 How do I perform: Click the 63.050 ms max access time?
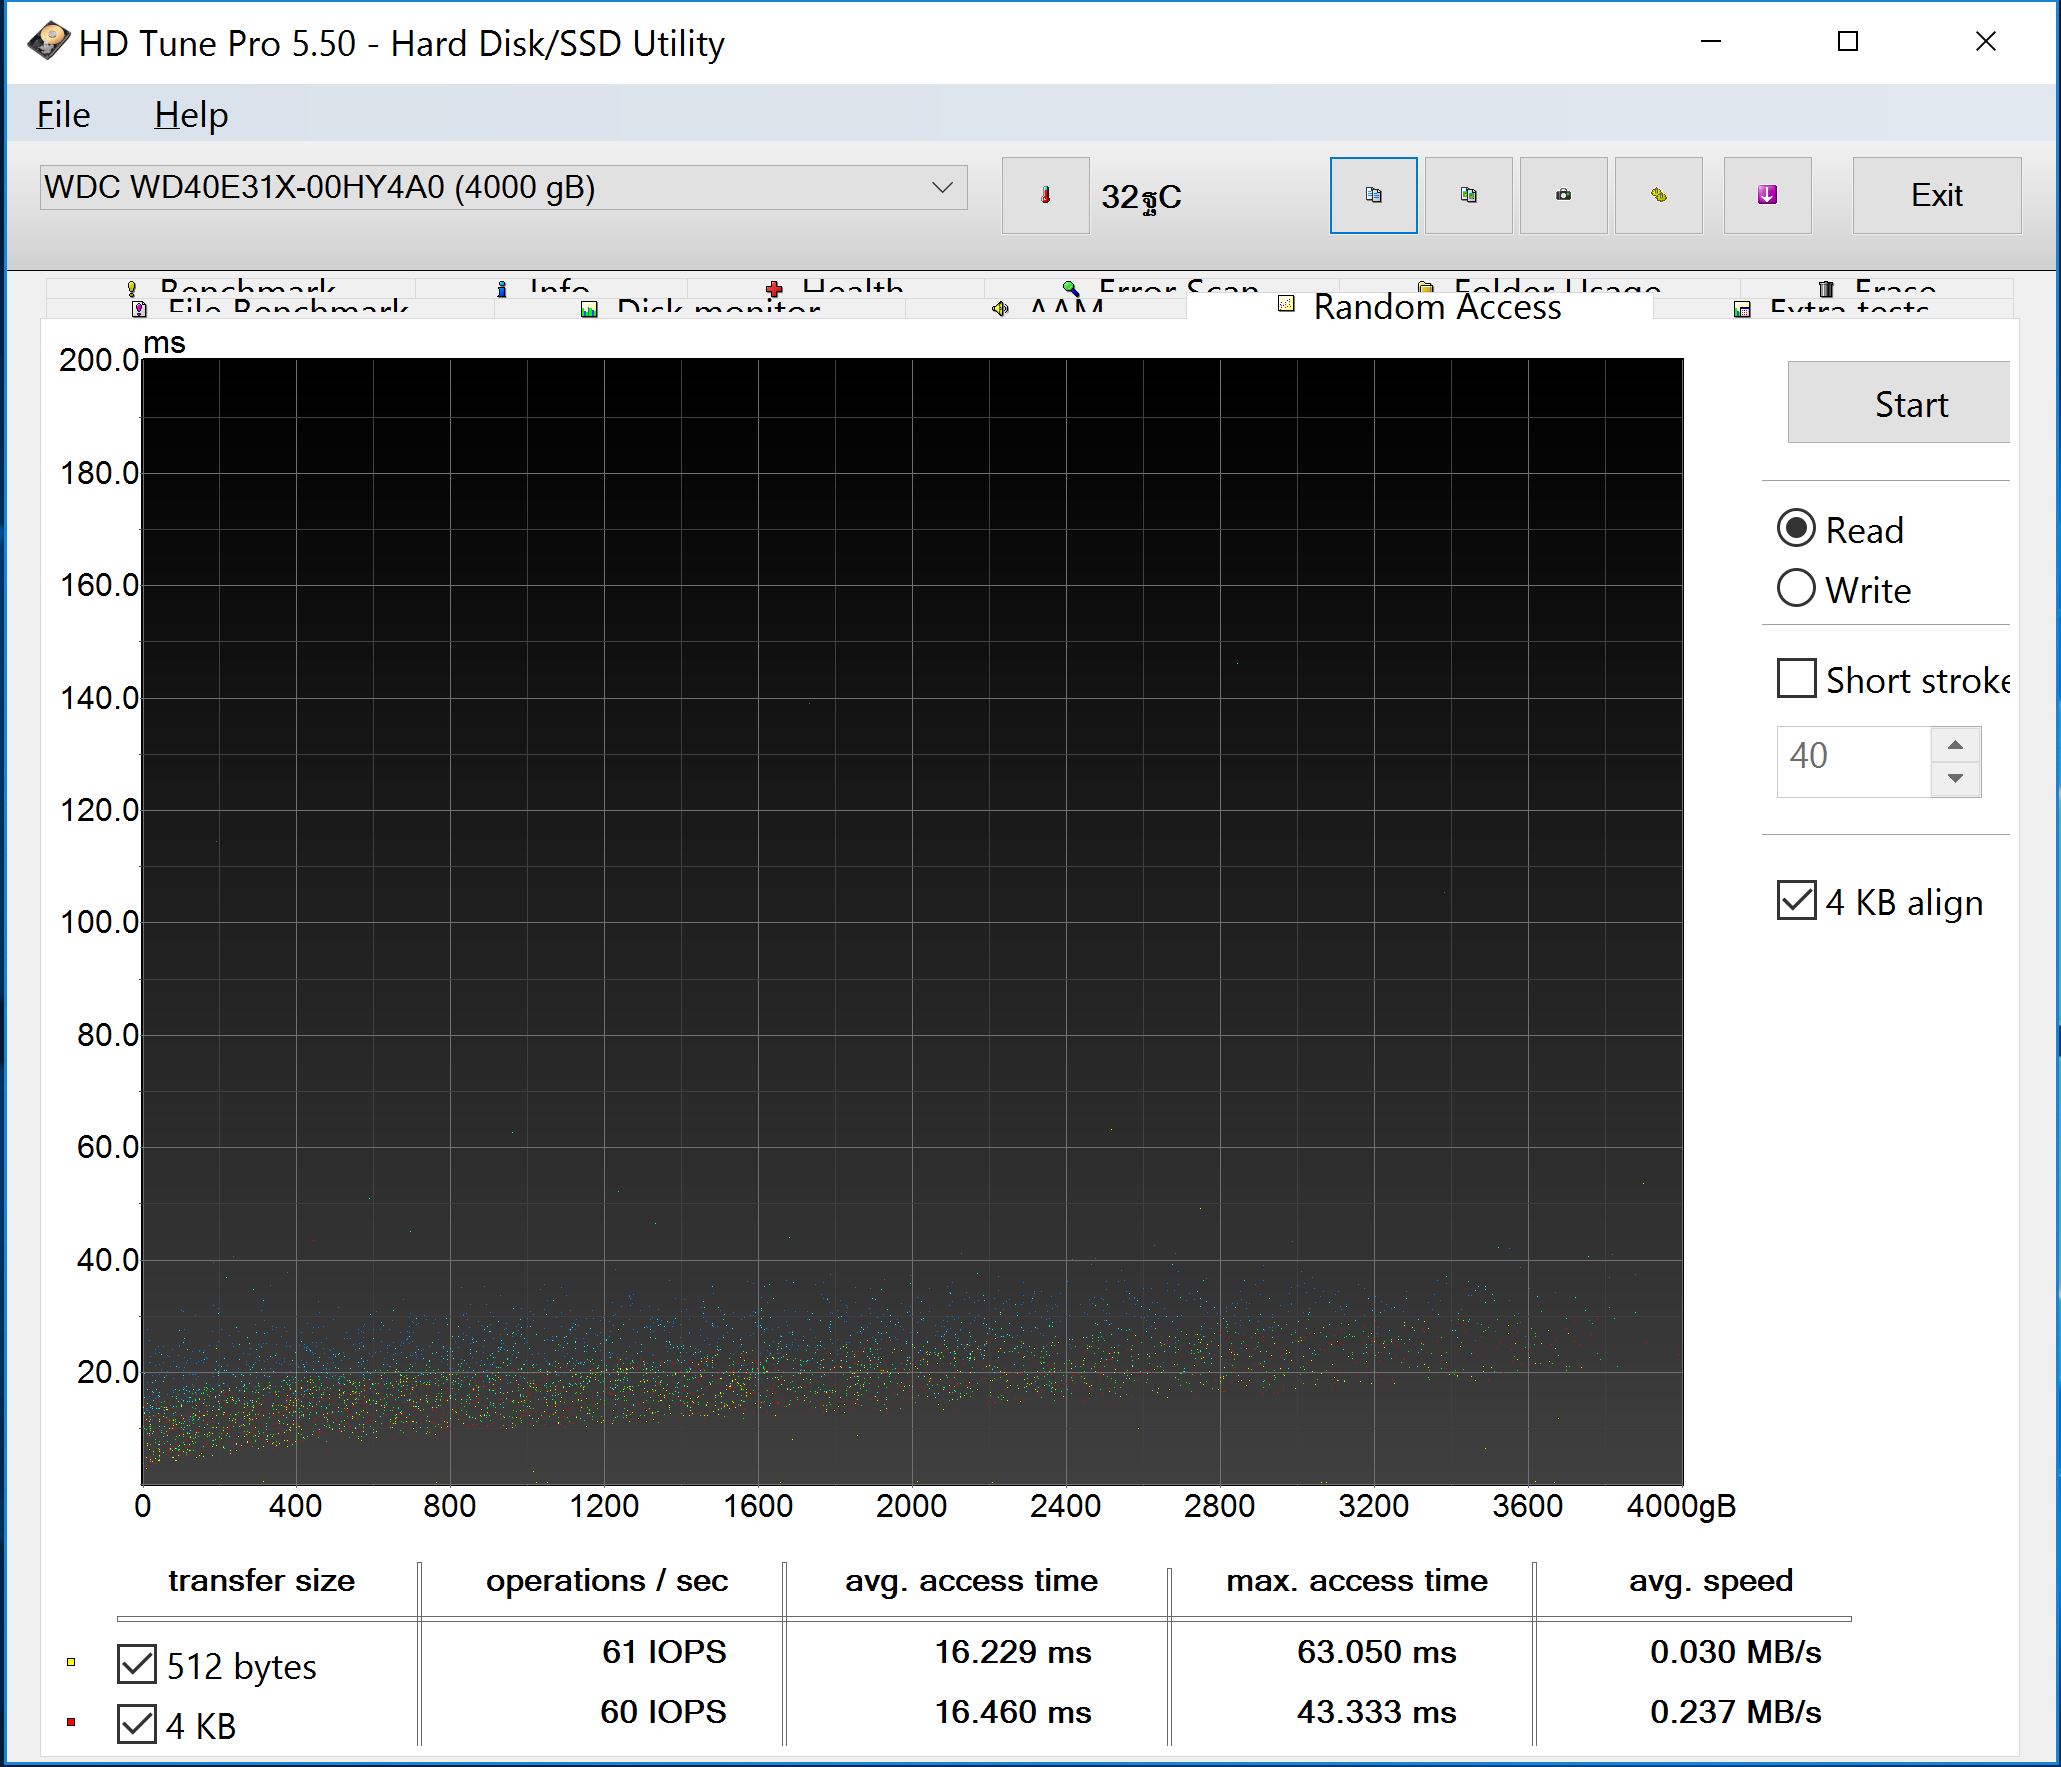tap(1377, 1652)
